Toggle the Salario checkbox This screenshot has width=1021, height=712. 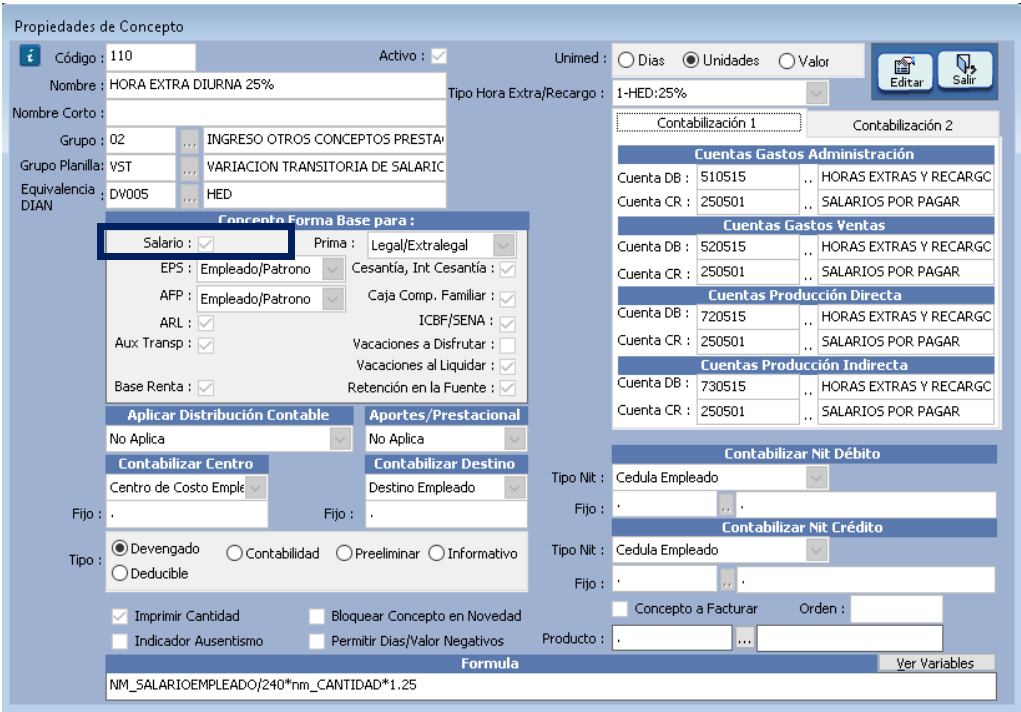pyautogui.click(x=206, y=244)
